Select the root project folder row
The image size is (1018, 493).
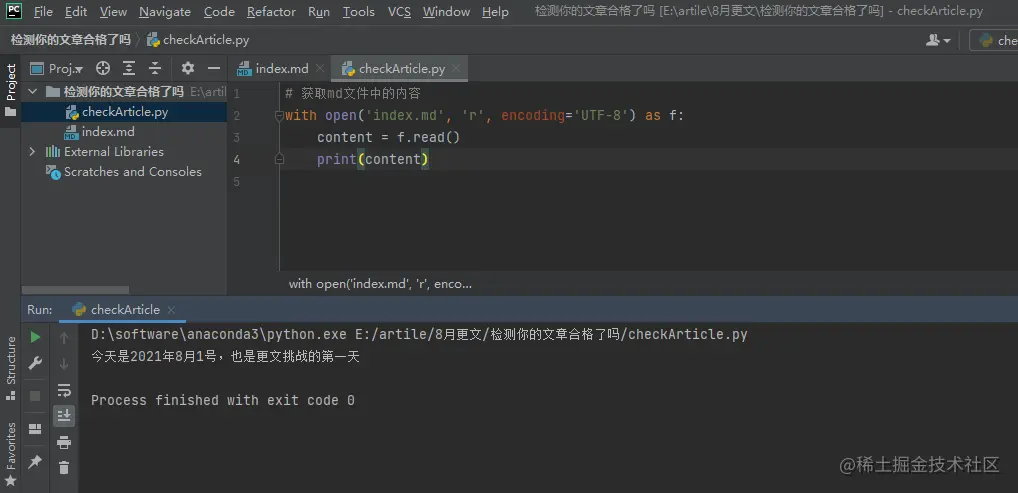click(124, 92)
